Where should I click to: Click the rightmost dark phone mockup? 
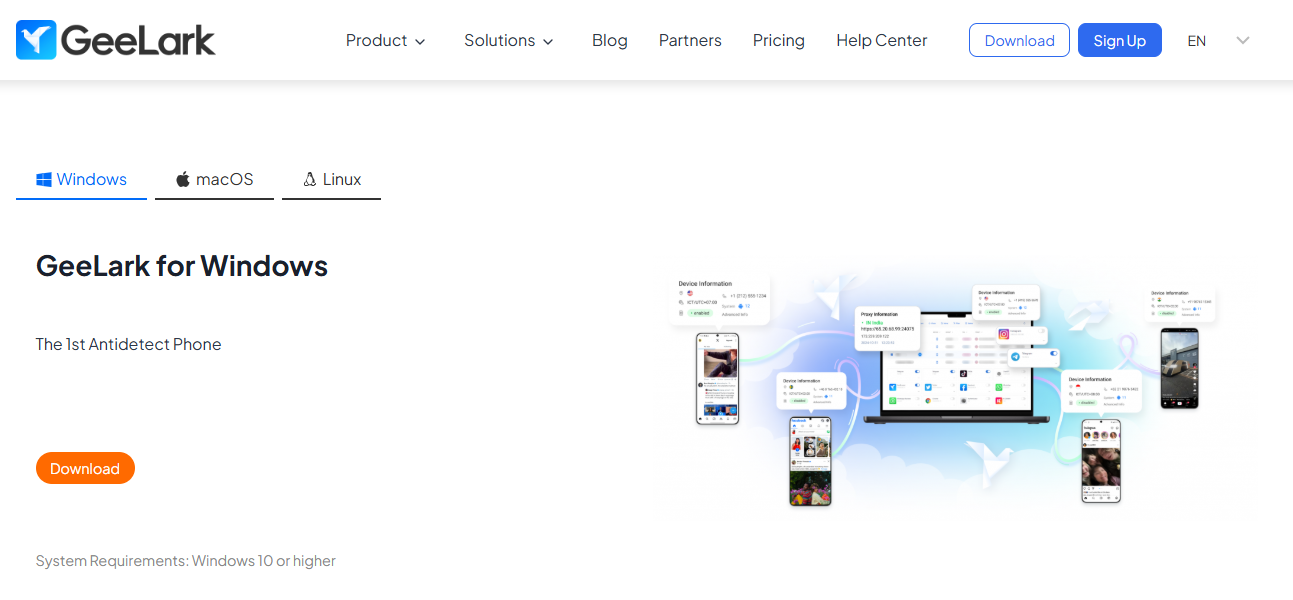1179,368
